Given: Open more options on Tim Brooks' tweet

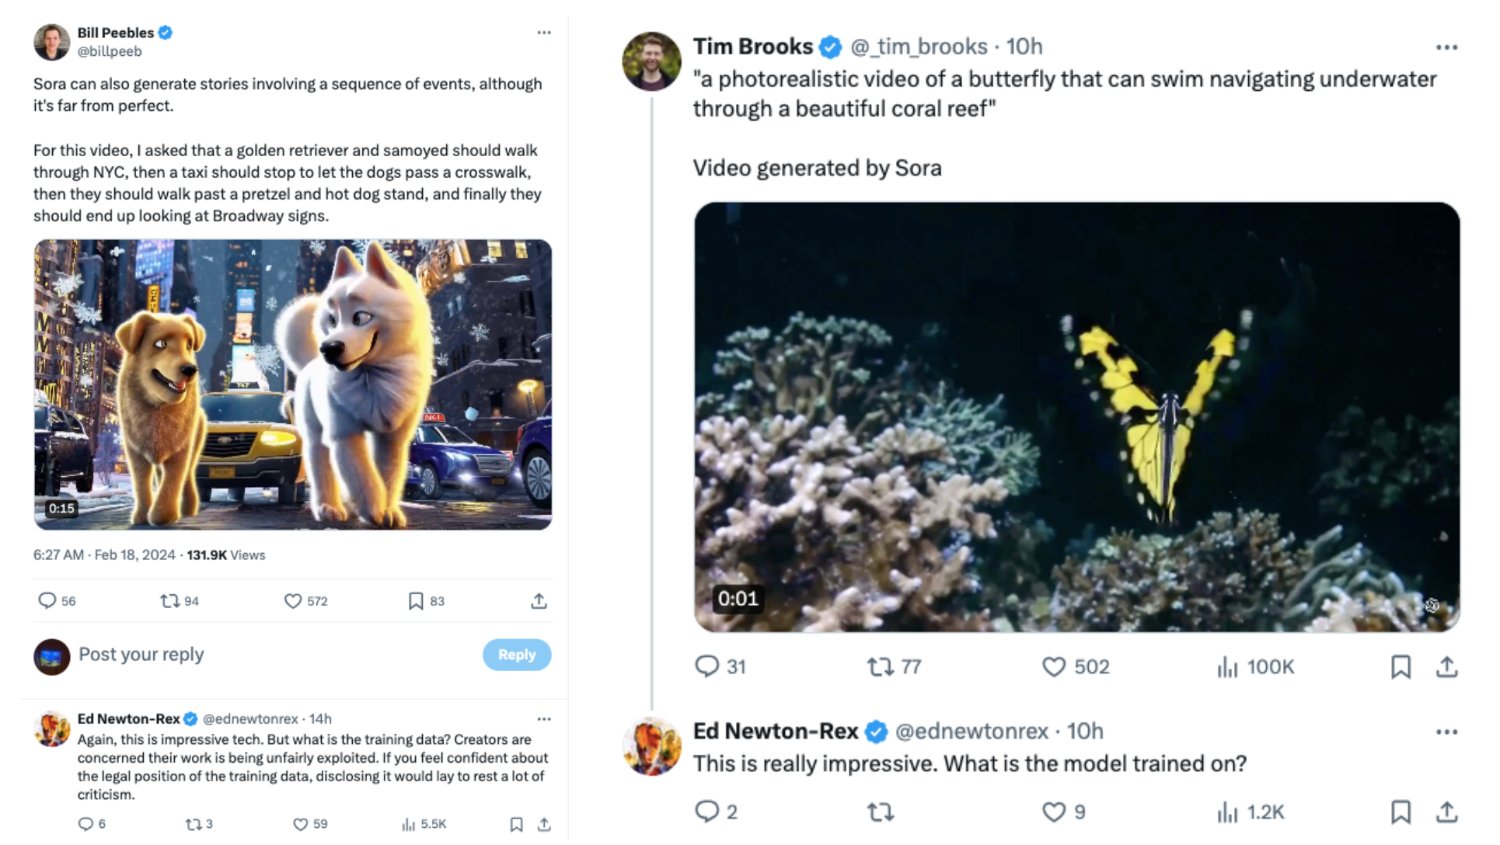Looking at the screenshot, I should (x=1446, y=47).
